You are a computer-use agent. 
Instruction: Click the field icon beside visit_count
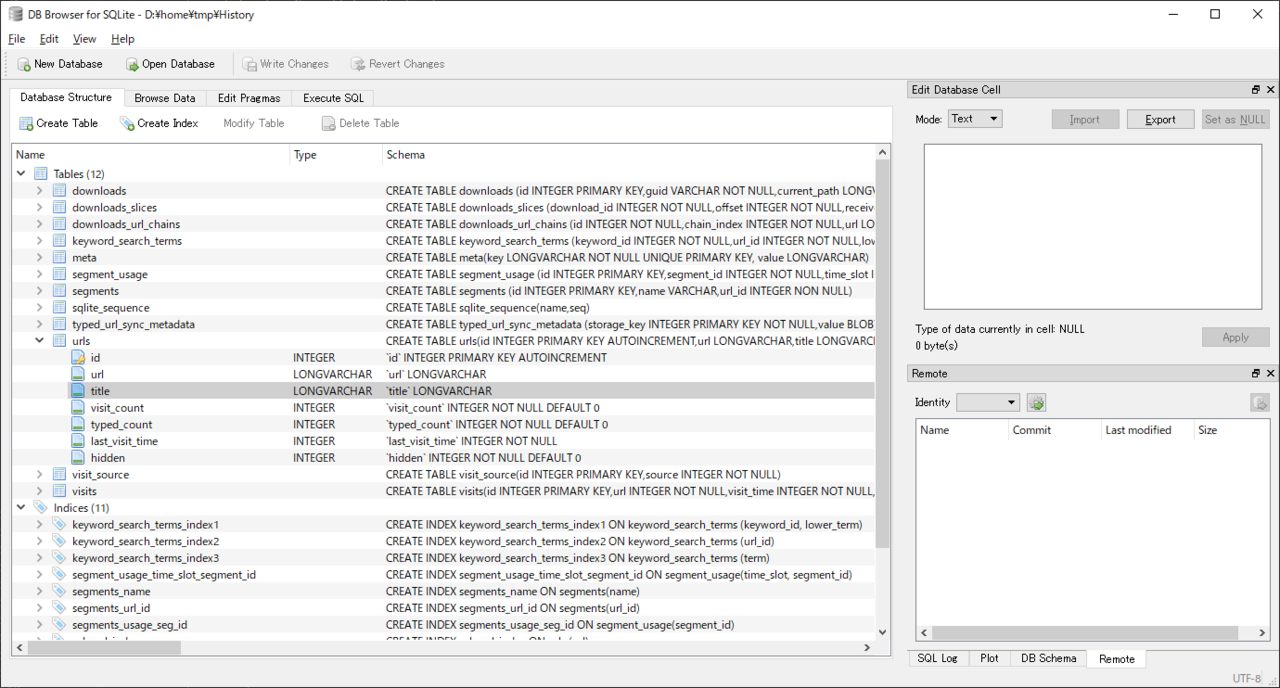tap(78, 407)
